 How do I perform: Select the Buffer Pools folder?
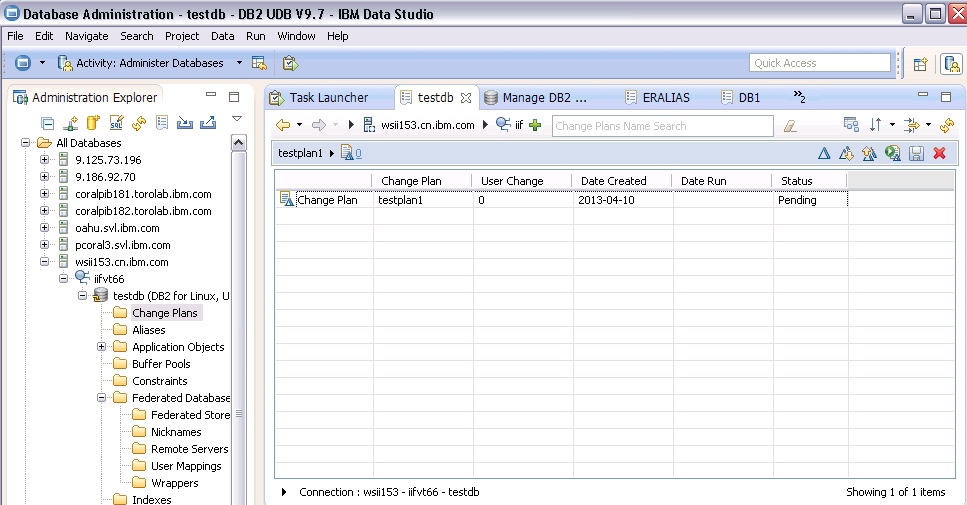162,364
